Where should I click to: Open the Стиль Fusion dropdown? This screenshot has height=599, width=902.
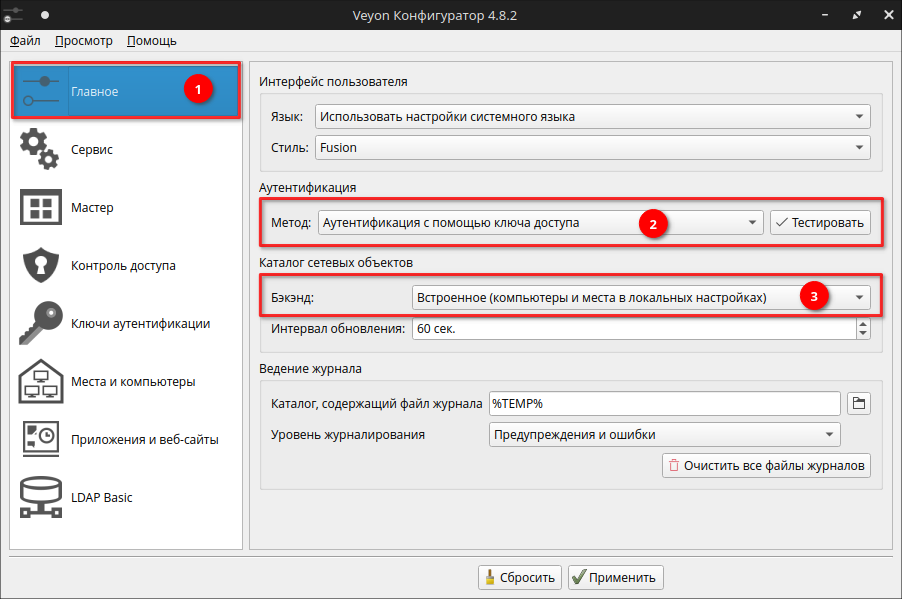(593, 148)
